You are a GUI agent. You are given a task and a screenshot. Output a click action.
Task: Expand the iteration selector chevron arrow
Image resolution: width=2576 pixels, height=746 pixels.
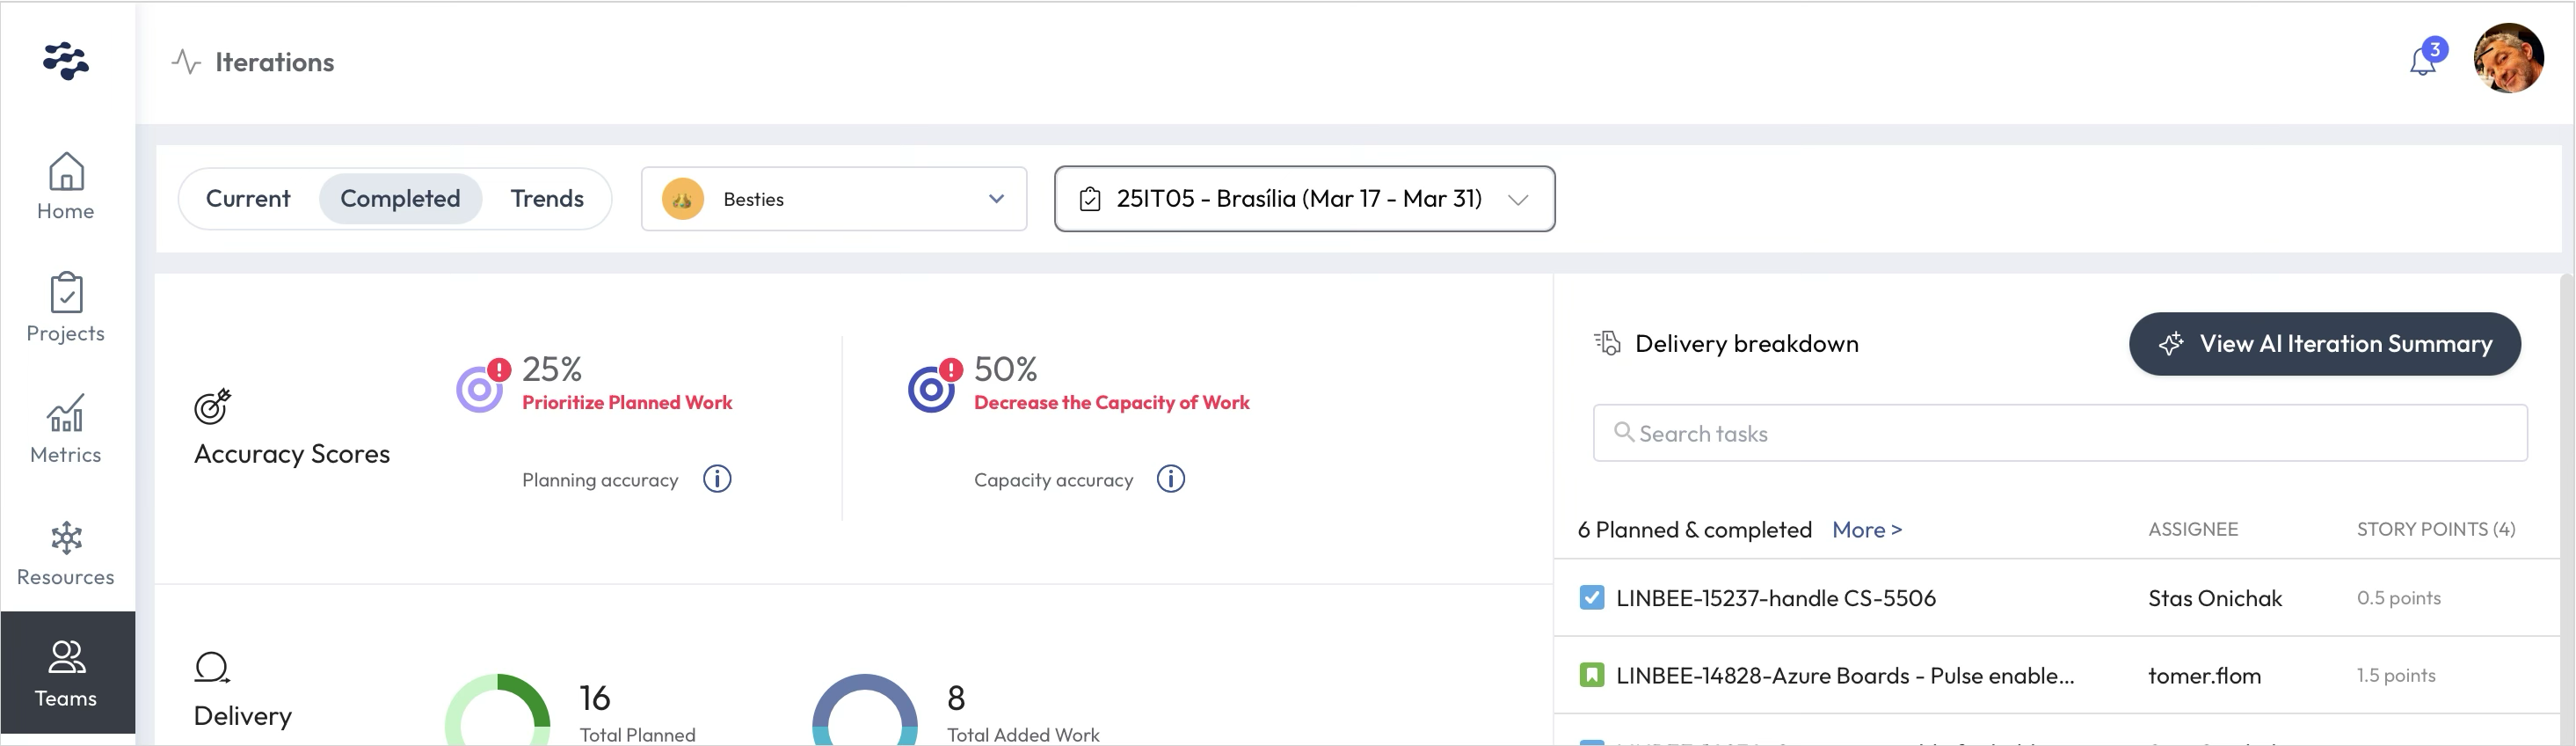click(1518, 200)
